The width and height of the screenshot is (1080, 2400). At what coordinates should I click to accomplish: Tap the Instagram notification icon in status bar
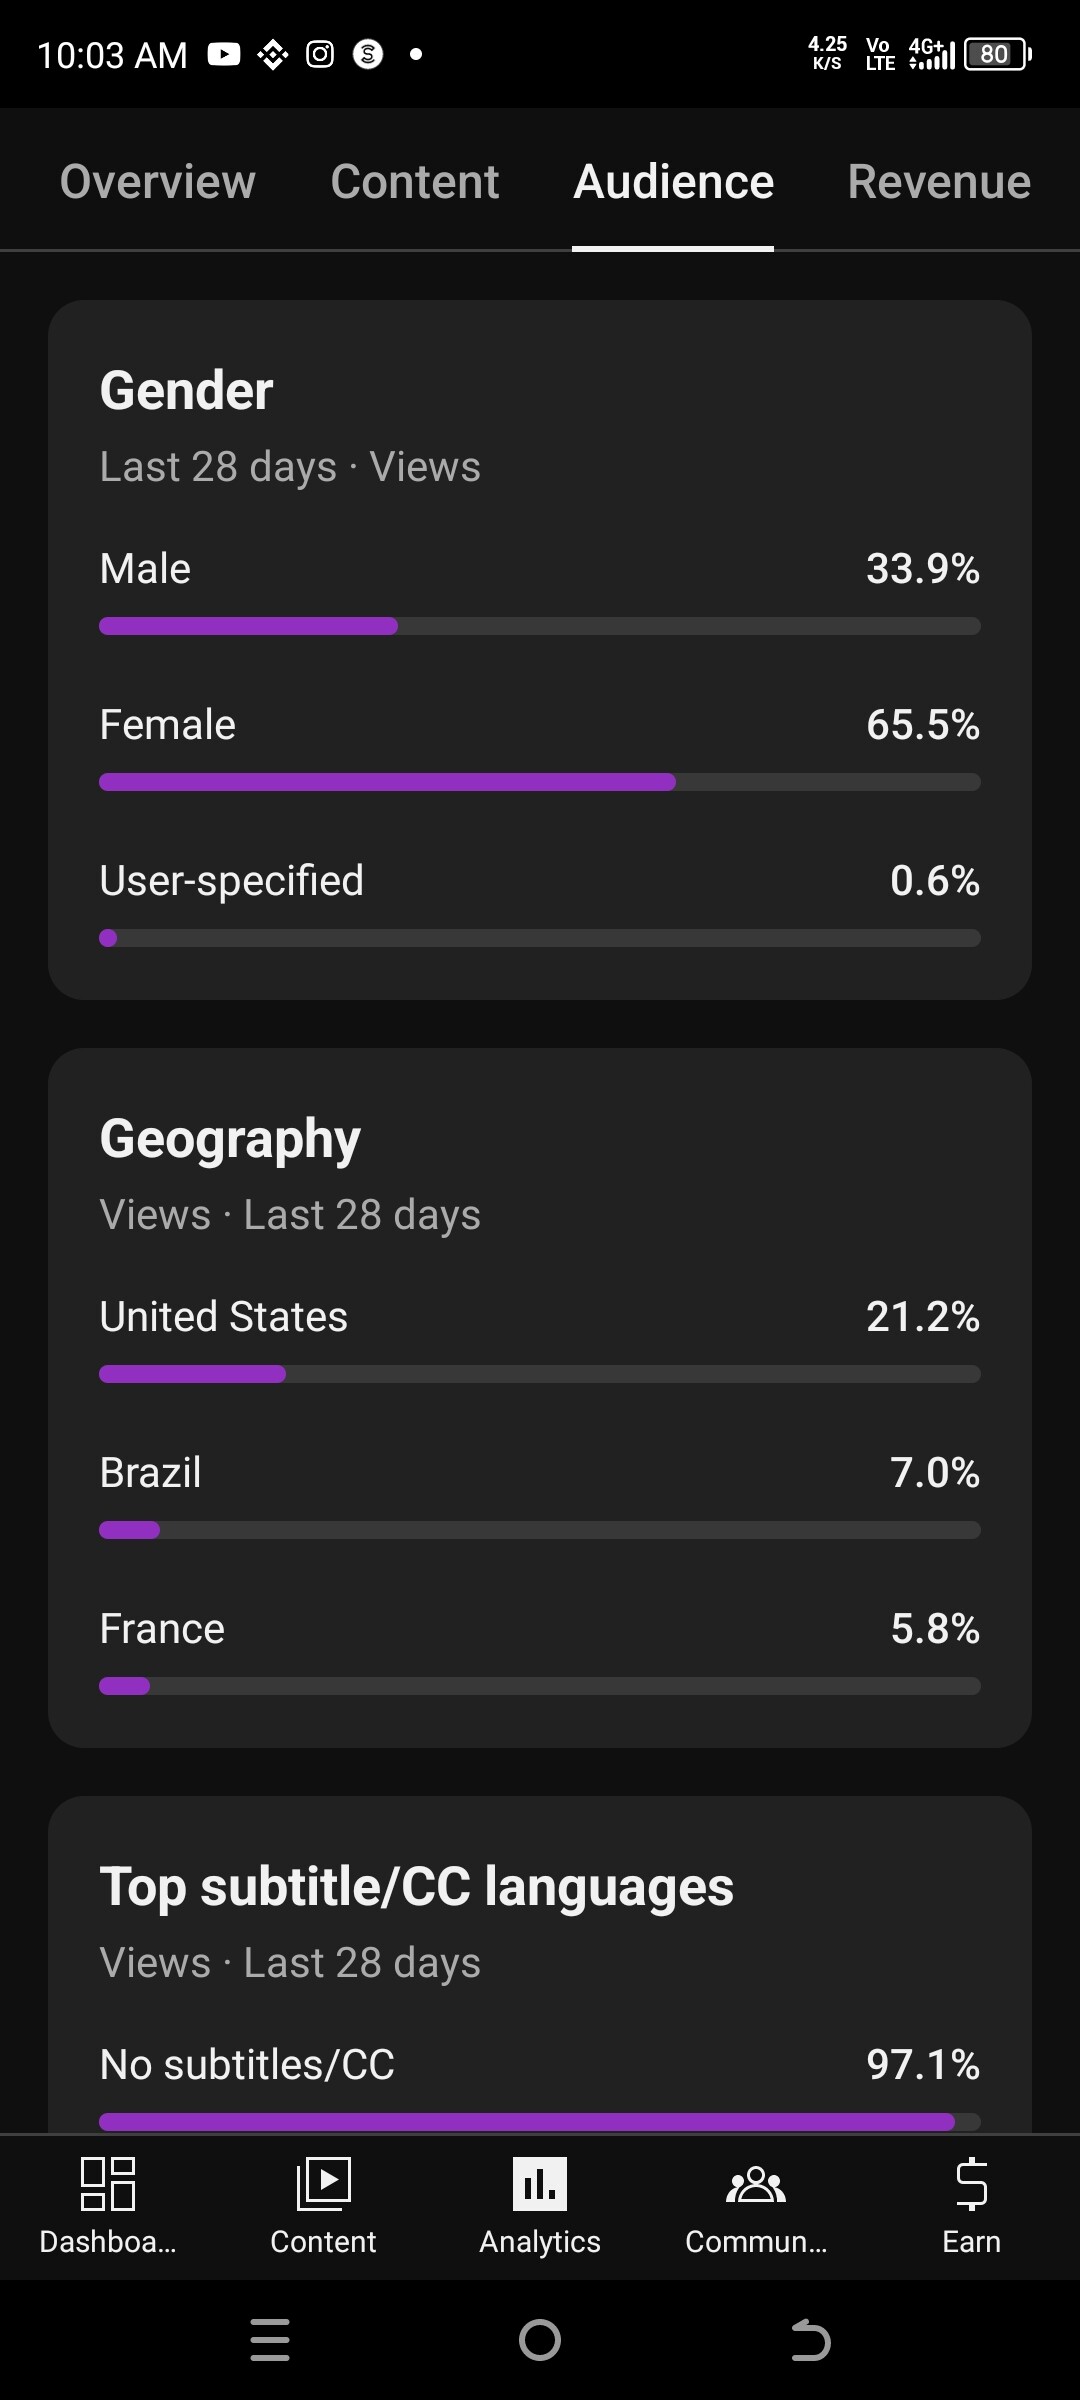click(x=320, y=54)
